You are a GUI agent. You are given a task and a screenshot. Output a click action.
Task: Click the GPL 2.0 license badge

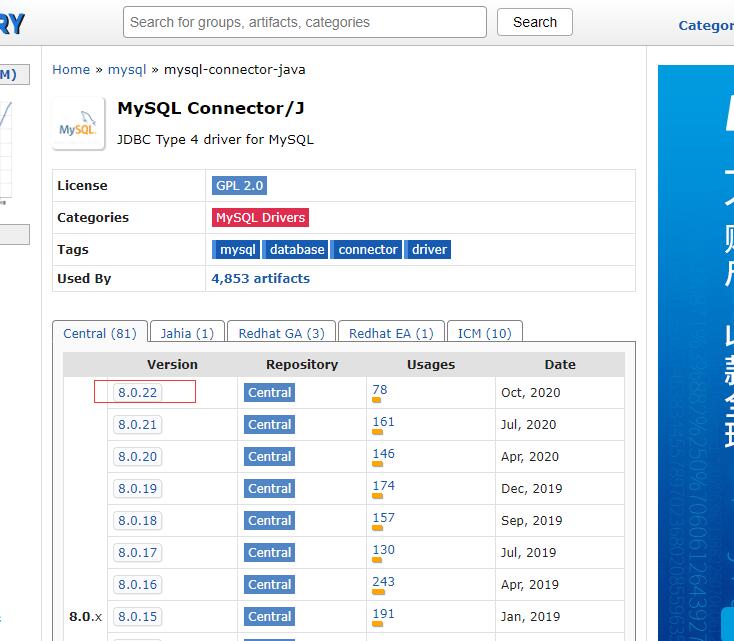pyautogui.click(x=239, y=185)
